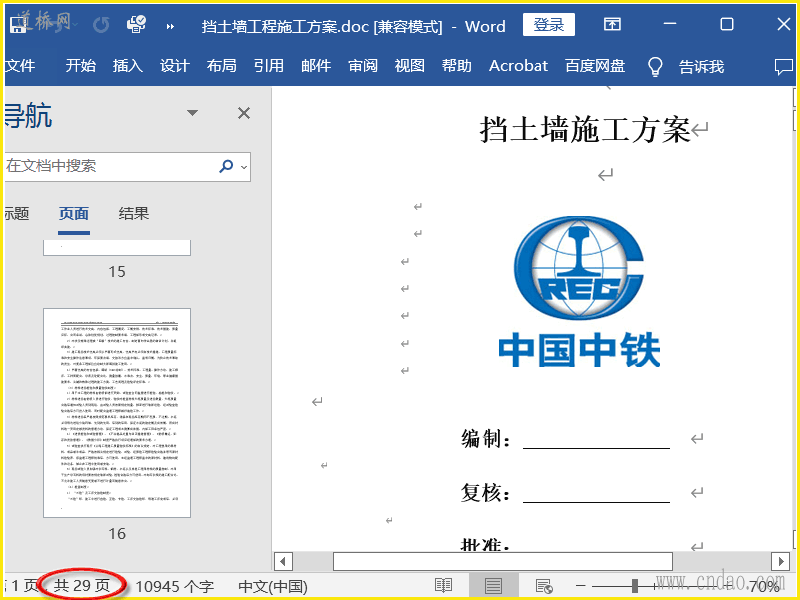Screen dimensions: 800x600
Task: Switch to Read Mode view icon
Action: (x=443, y=586)
